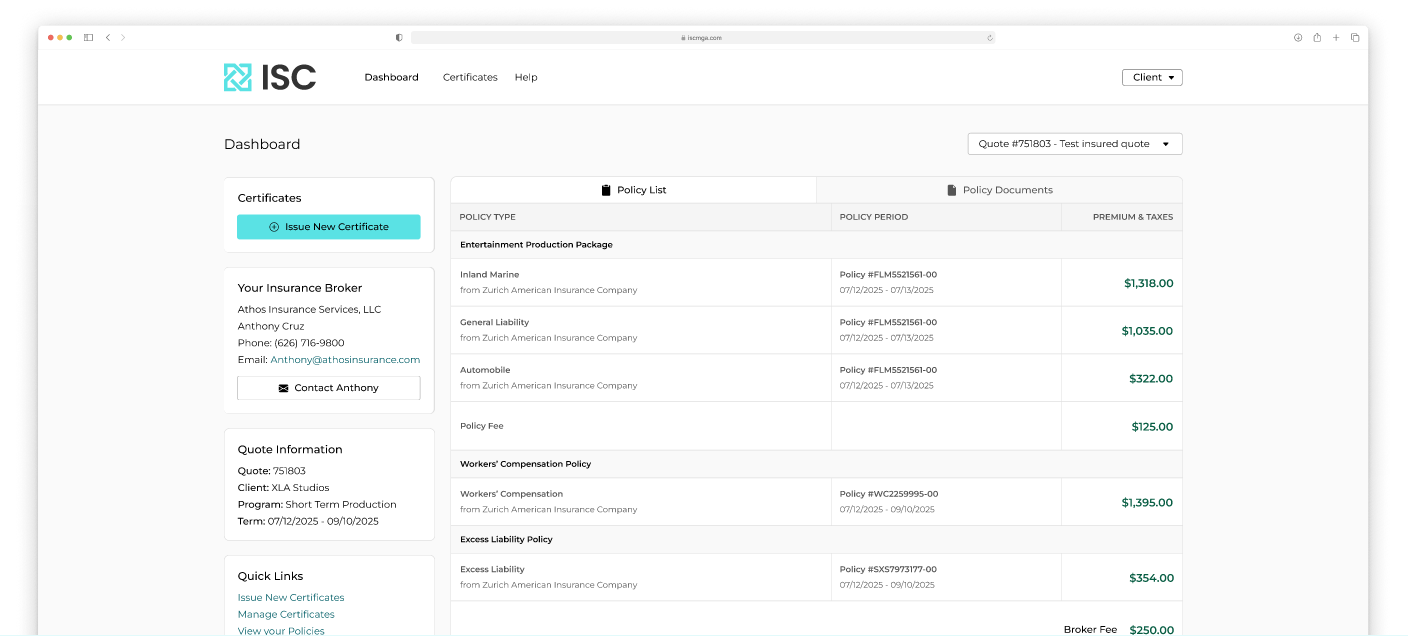Click the browser address bar field
This screenshot has width=1408, height=636.
pyautogui.click(x=702, y=38)
